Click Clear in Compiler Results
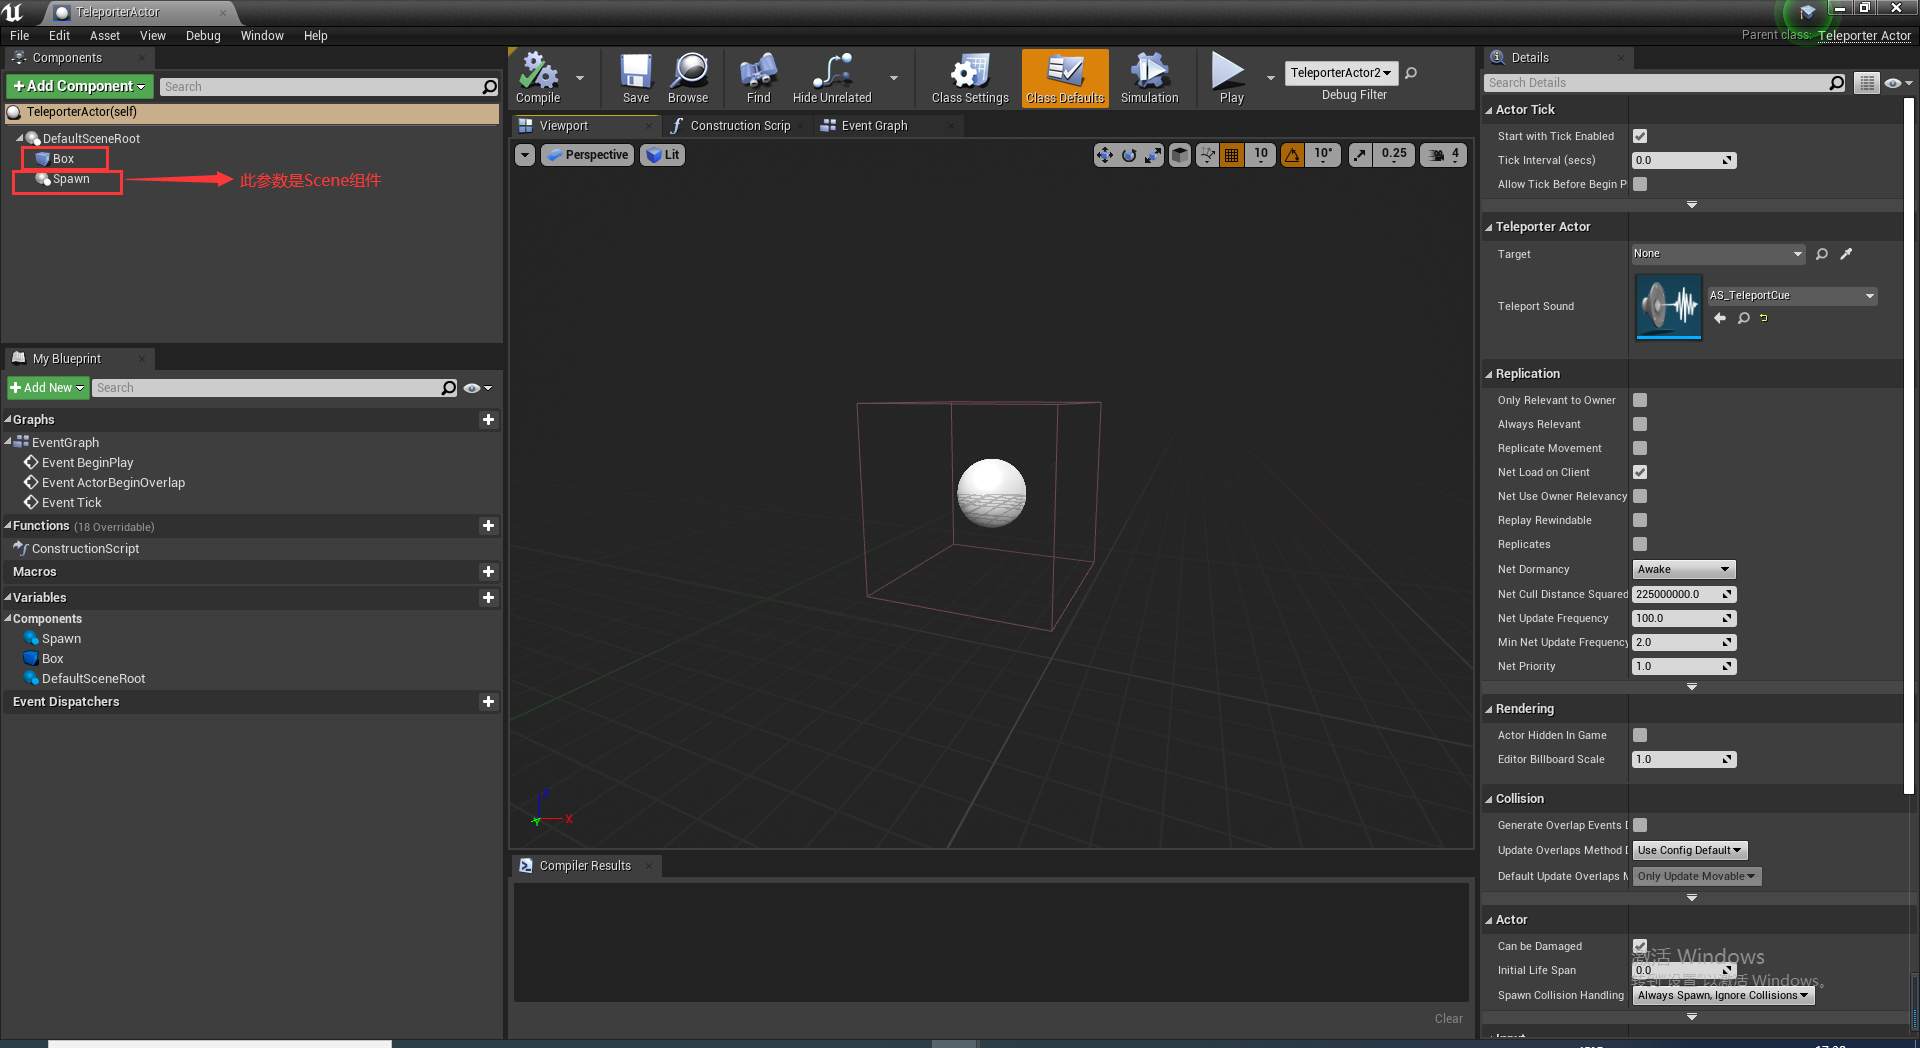The height and width of the screenshot is (1048, 1920). 1448,1018
